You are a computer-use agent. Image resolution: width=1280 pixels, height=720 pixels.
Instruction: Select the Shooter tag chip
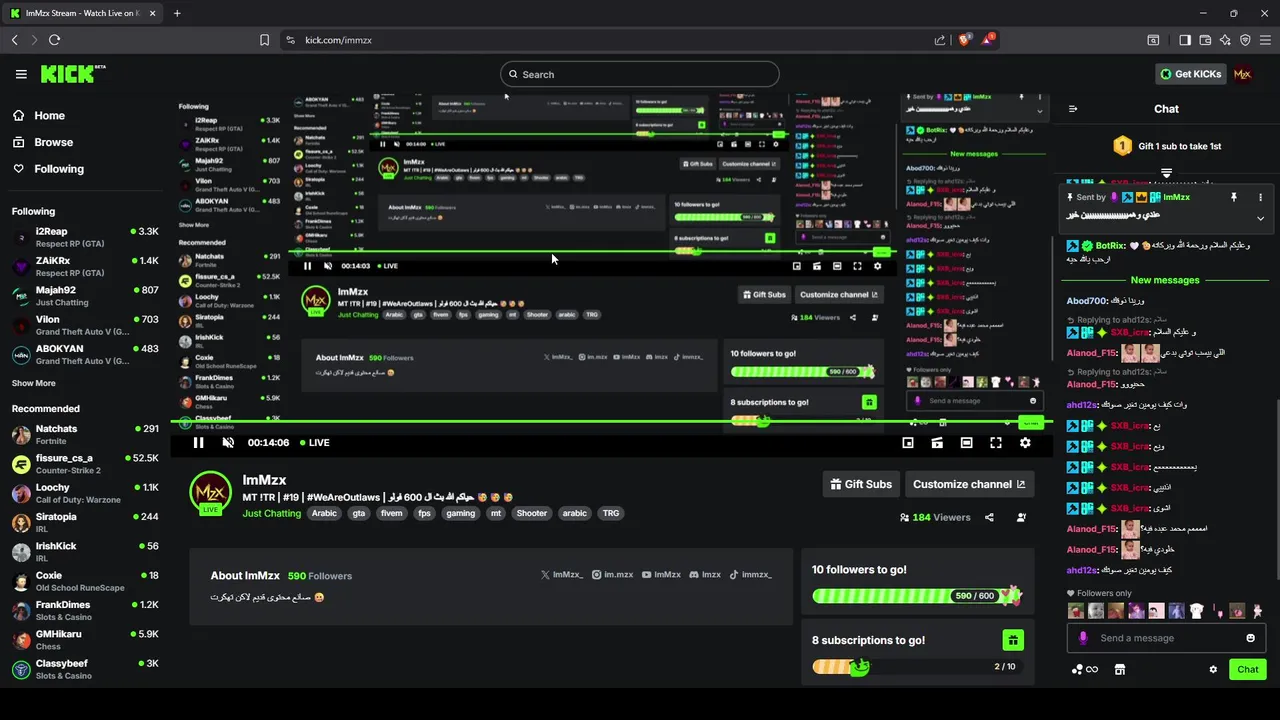pos(532,513)
